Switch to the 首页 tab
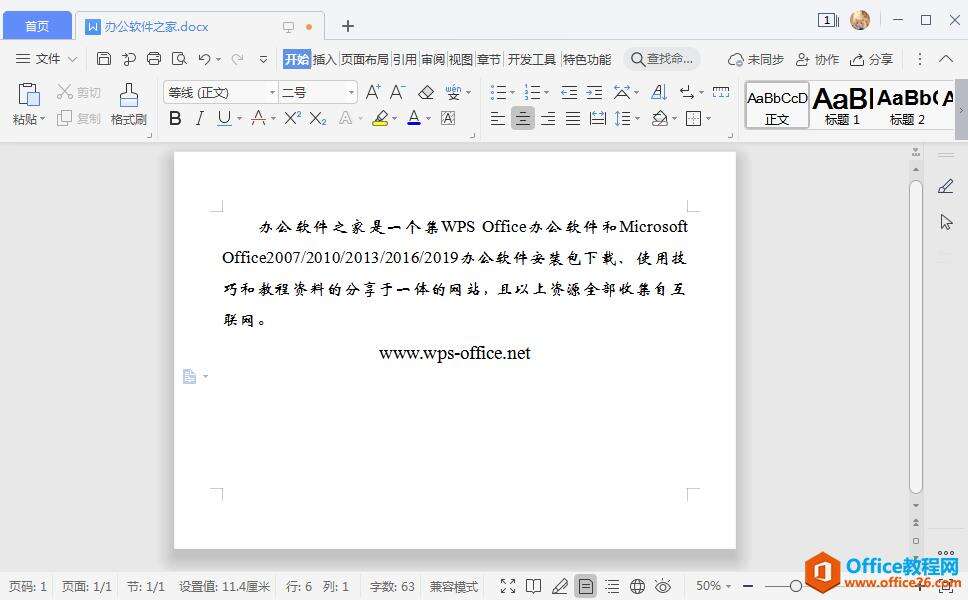 [37, 26]
